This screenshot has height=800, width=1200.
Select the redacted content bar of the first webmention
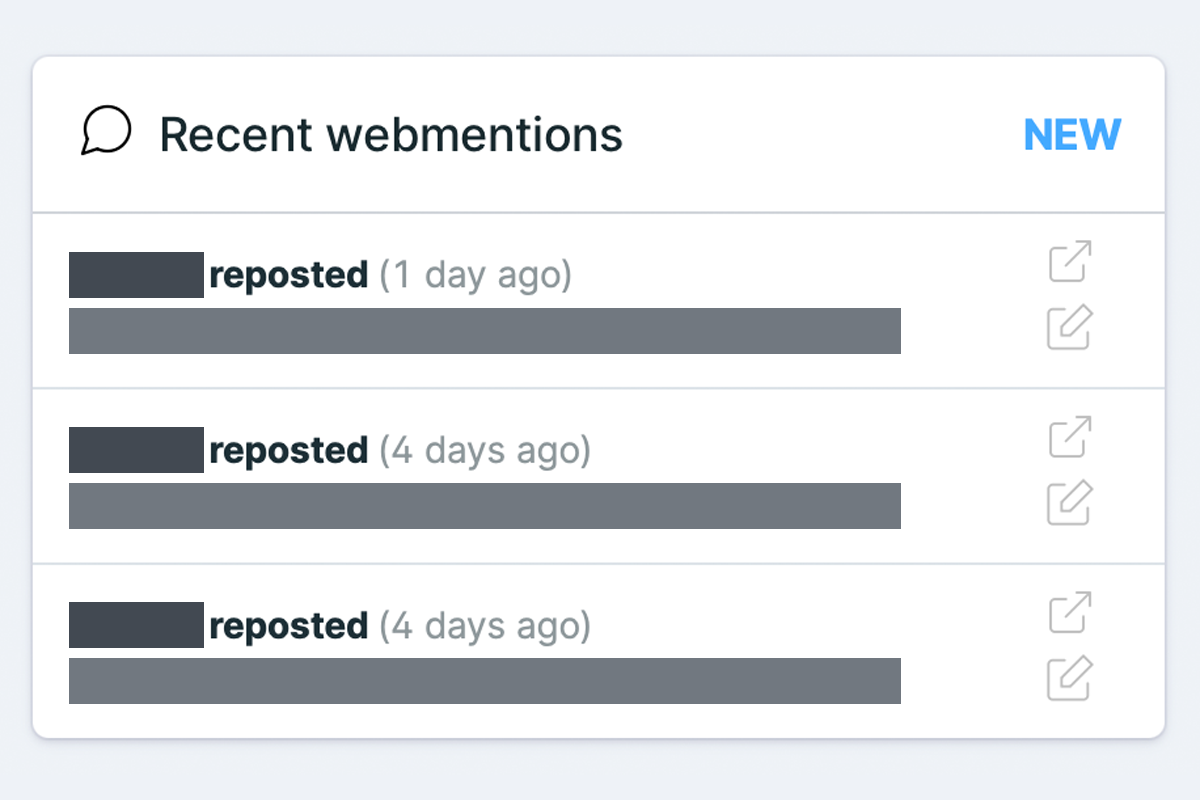coord(484,331)
